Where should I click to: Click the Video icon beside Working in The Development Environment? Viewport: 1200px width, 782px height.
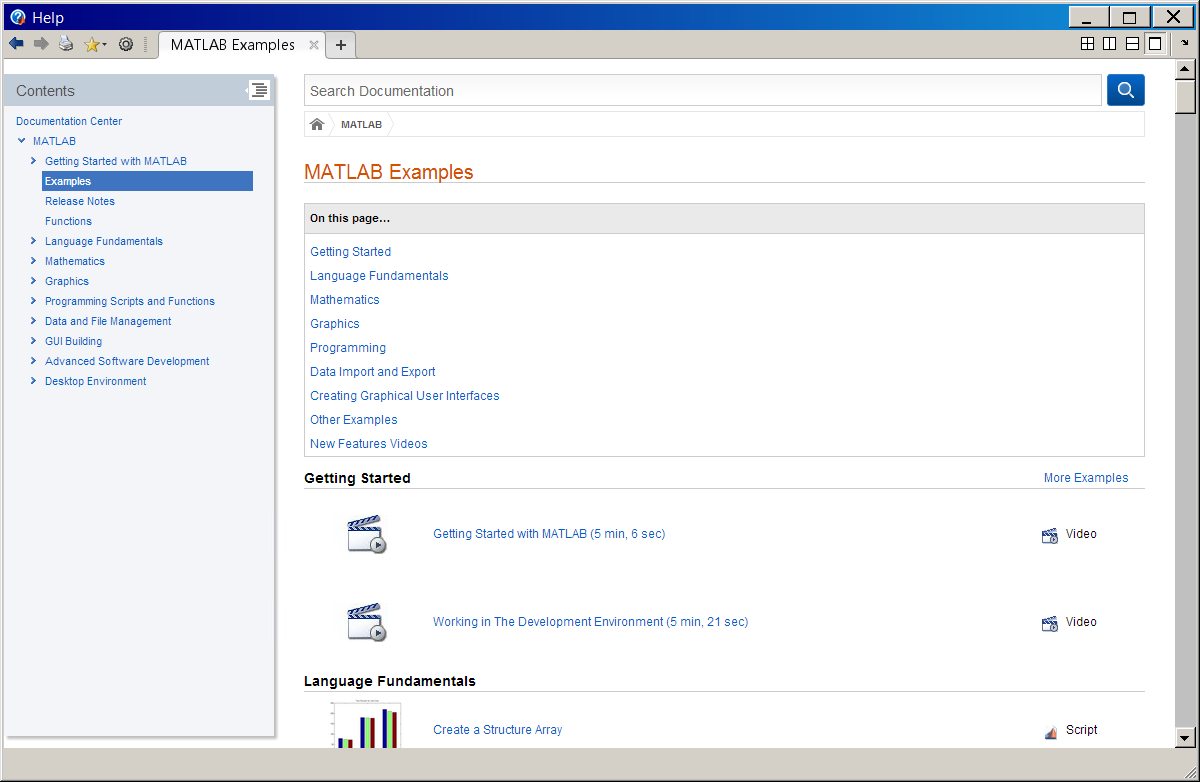coord(1050,623)
